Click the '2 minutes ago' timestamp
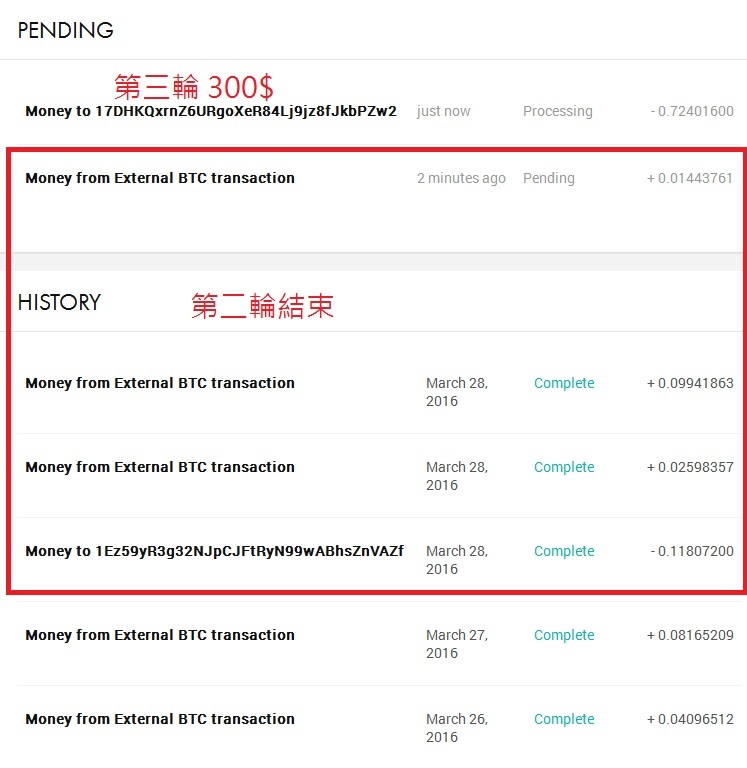 click(x=461, y=178)
